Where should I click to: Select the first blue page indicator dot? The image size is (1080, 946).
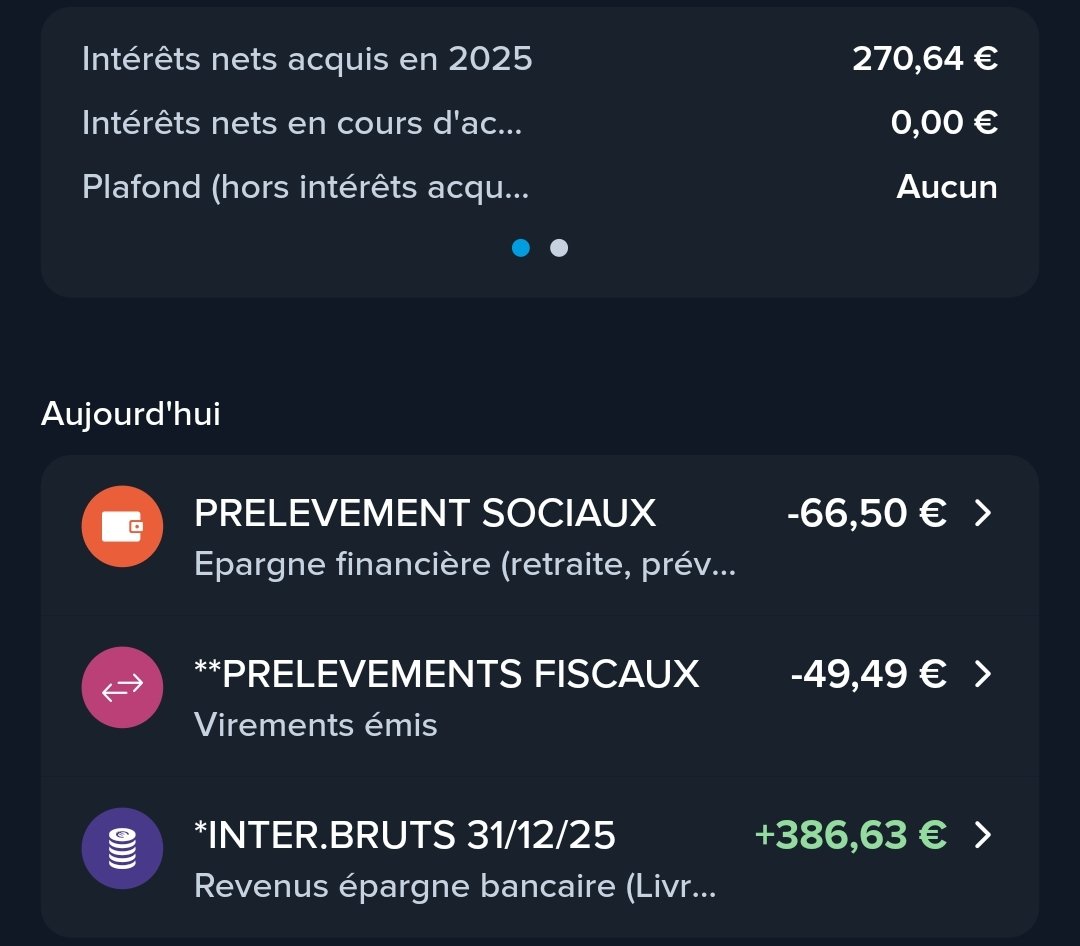[520, 248]
